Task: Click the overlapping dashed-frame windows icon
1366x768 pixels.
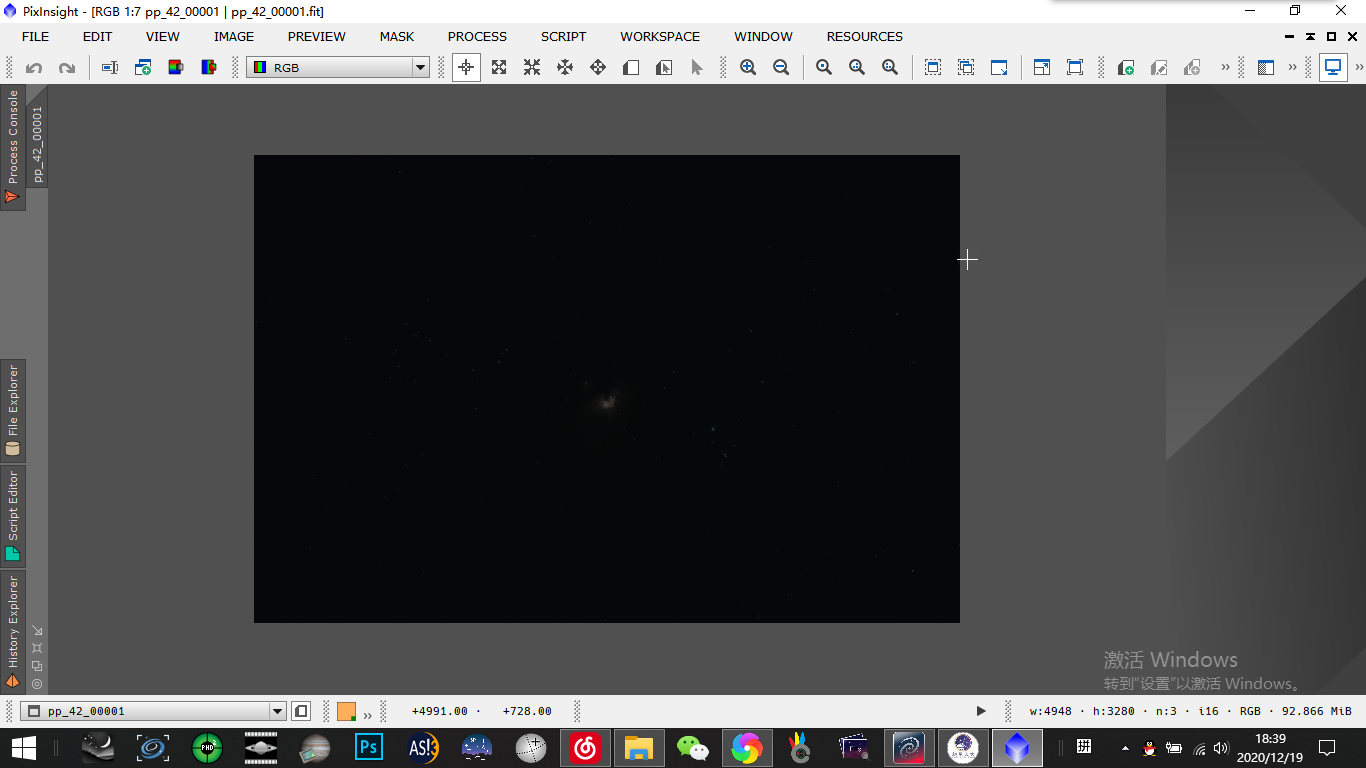Action: pyautogui.click(x=966, y=68)
